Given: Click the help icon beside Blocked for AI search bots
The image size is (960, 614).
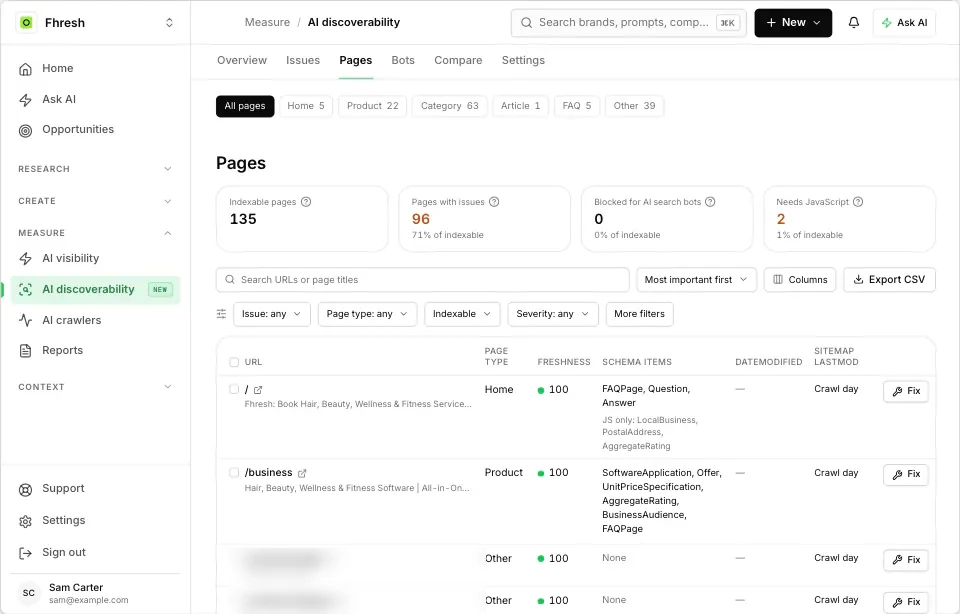Looking at the screenshot, I should click(710, 202).
